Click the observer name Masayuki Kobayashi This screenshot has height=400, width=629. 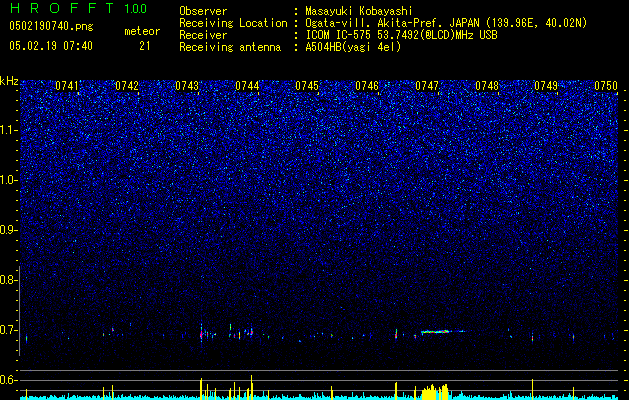tap(359, 11)
